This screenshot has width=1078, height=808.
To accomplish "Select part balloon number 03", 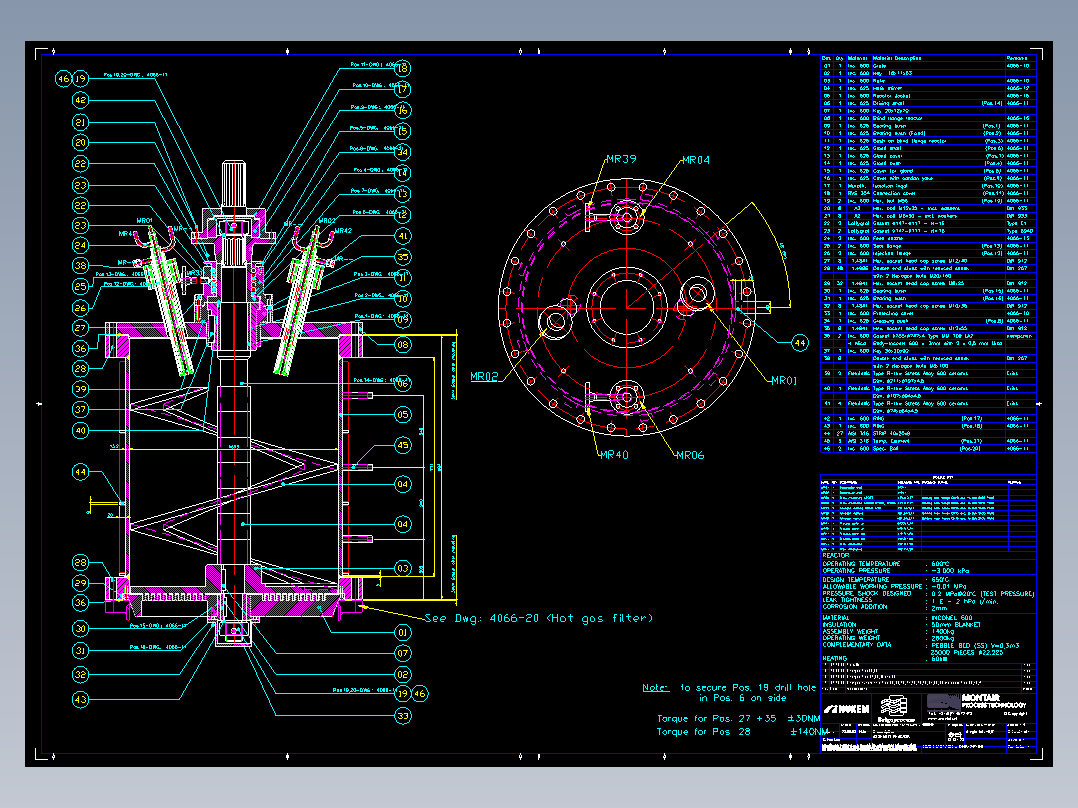I will (x=403, y=568).
